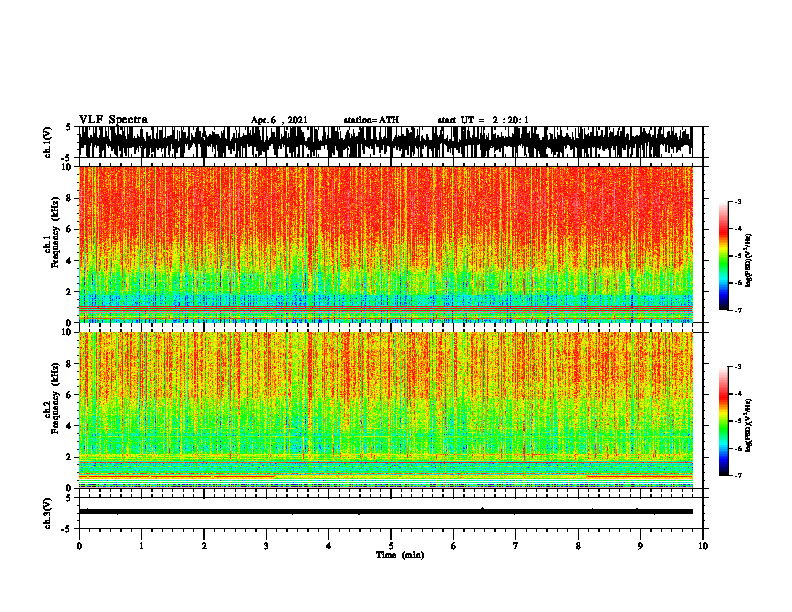The width and height of the screenshot is (792, 612).
Task: Select the "ch.1(V)" waveform axis label
Action: (48, 142)
